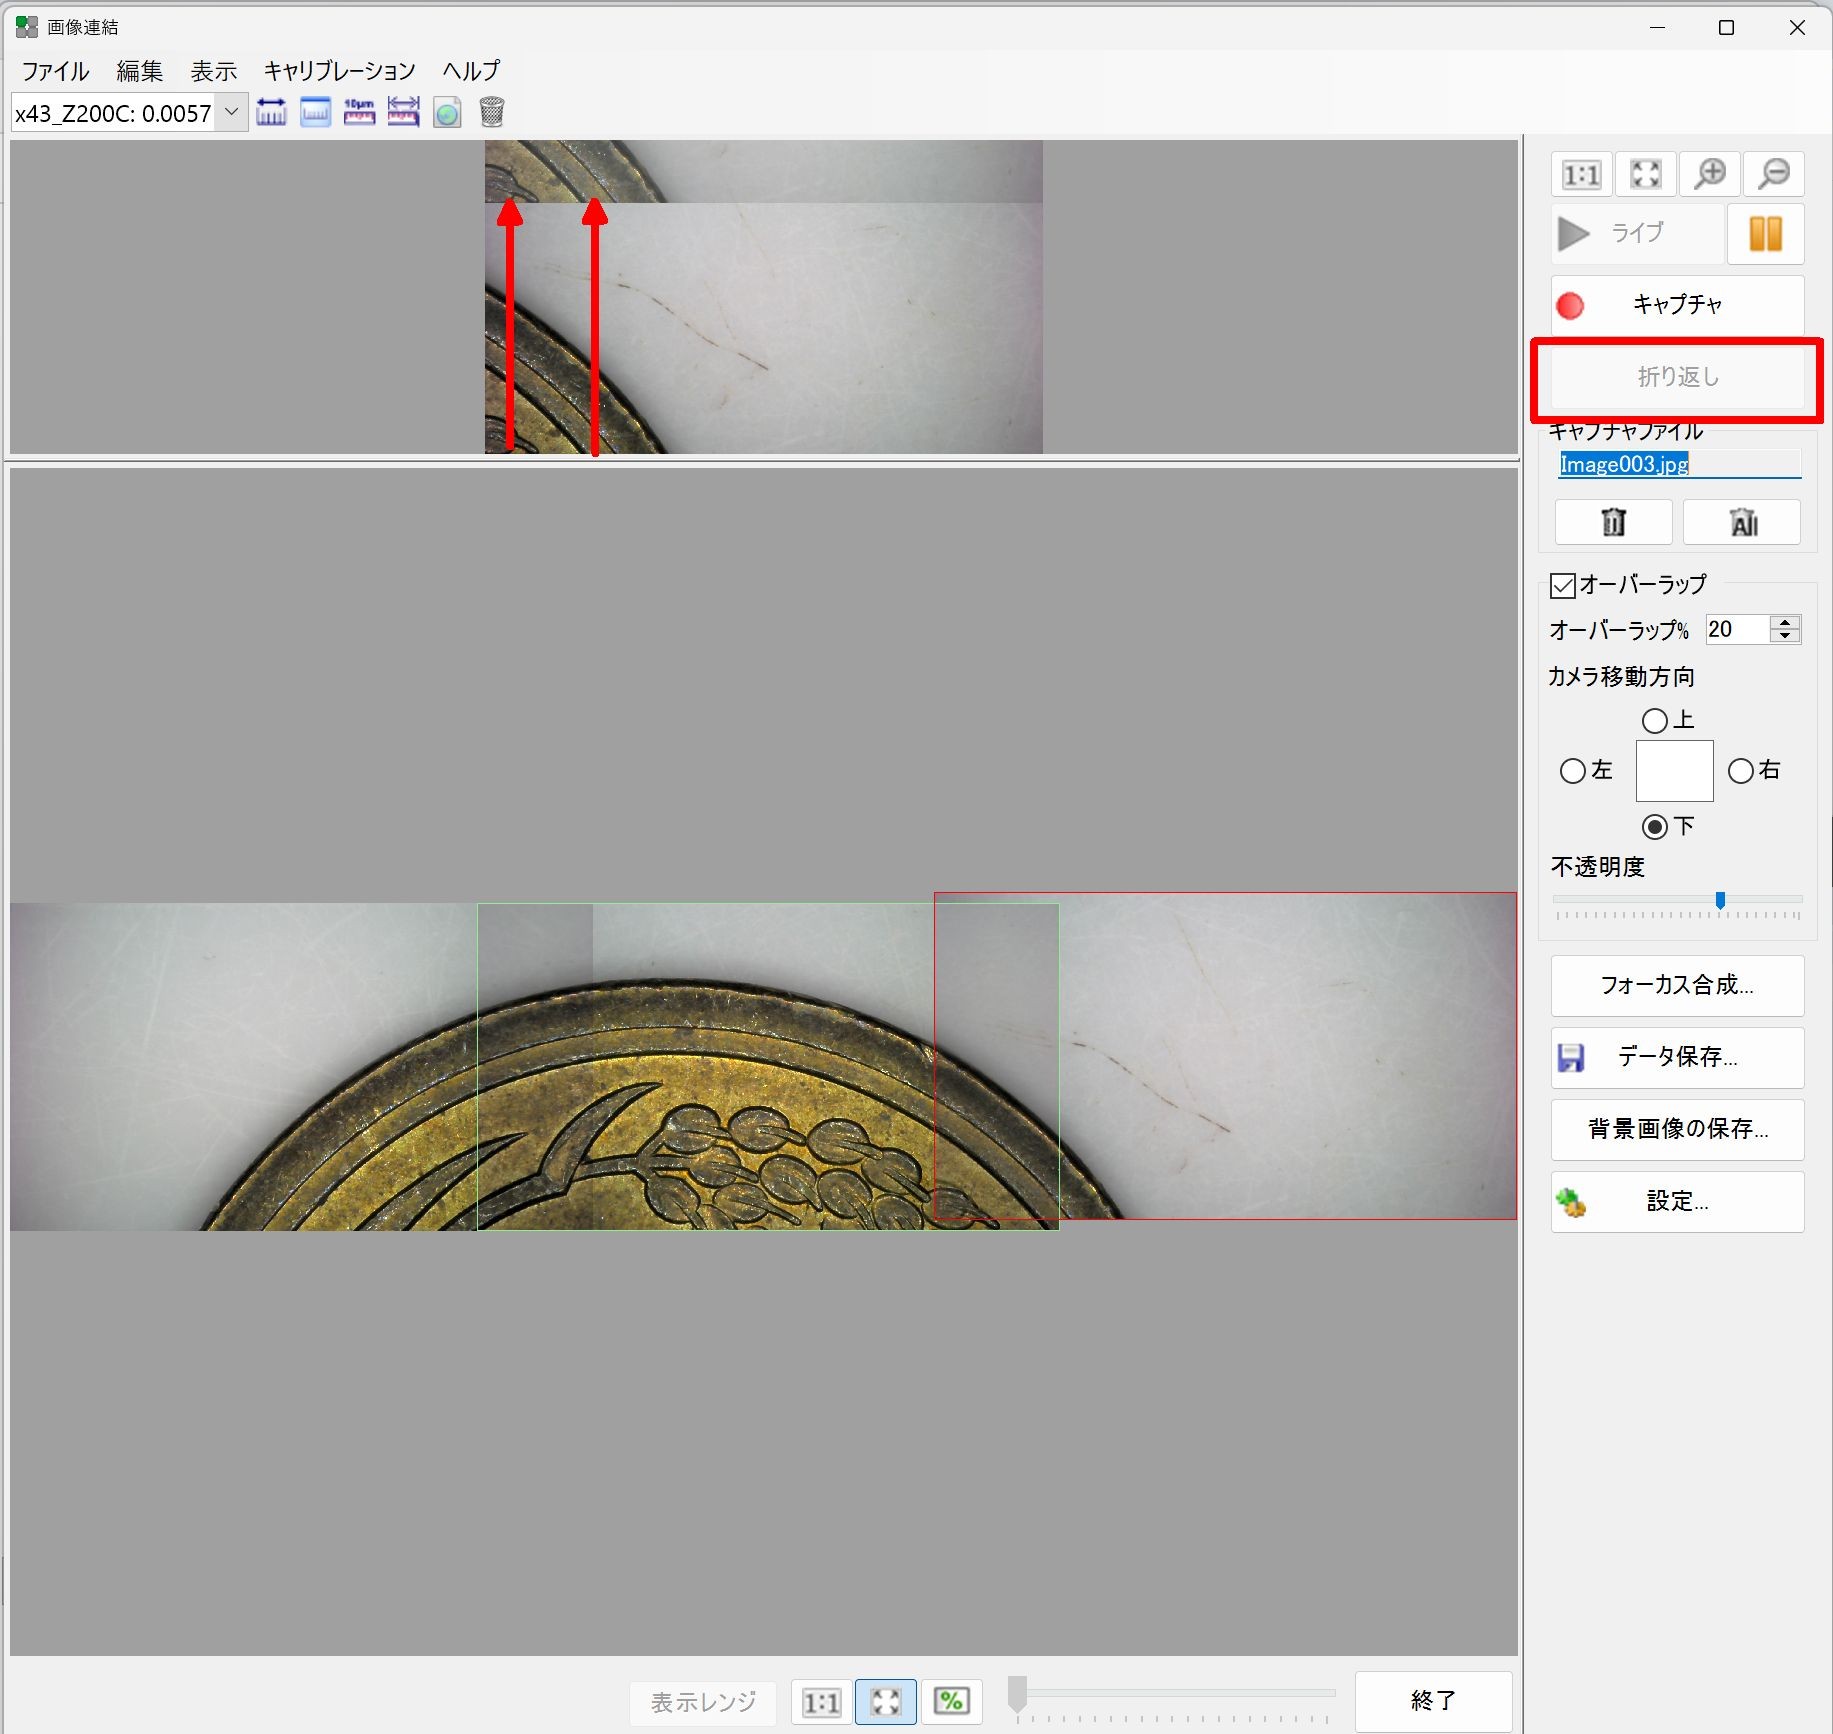Decrease overlap percent with down stepper arrow

1785,636
